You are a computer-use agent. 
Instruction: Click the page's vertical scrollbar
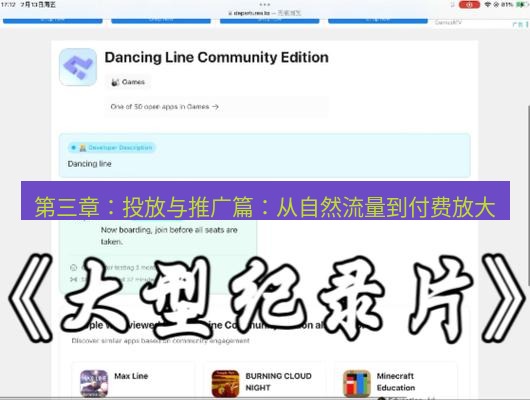tap(528, 196)
